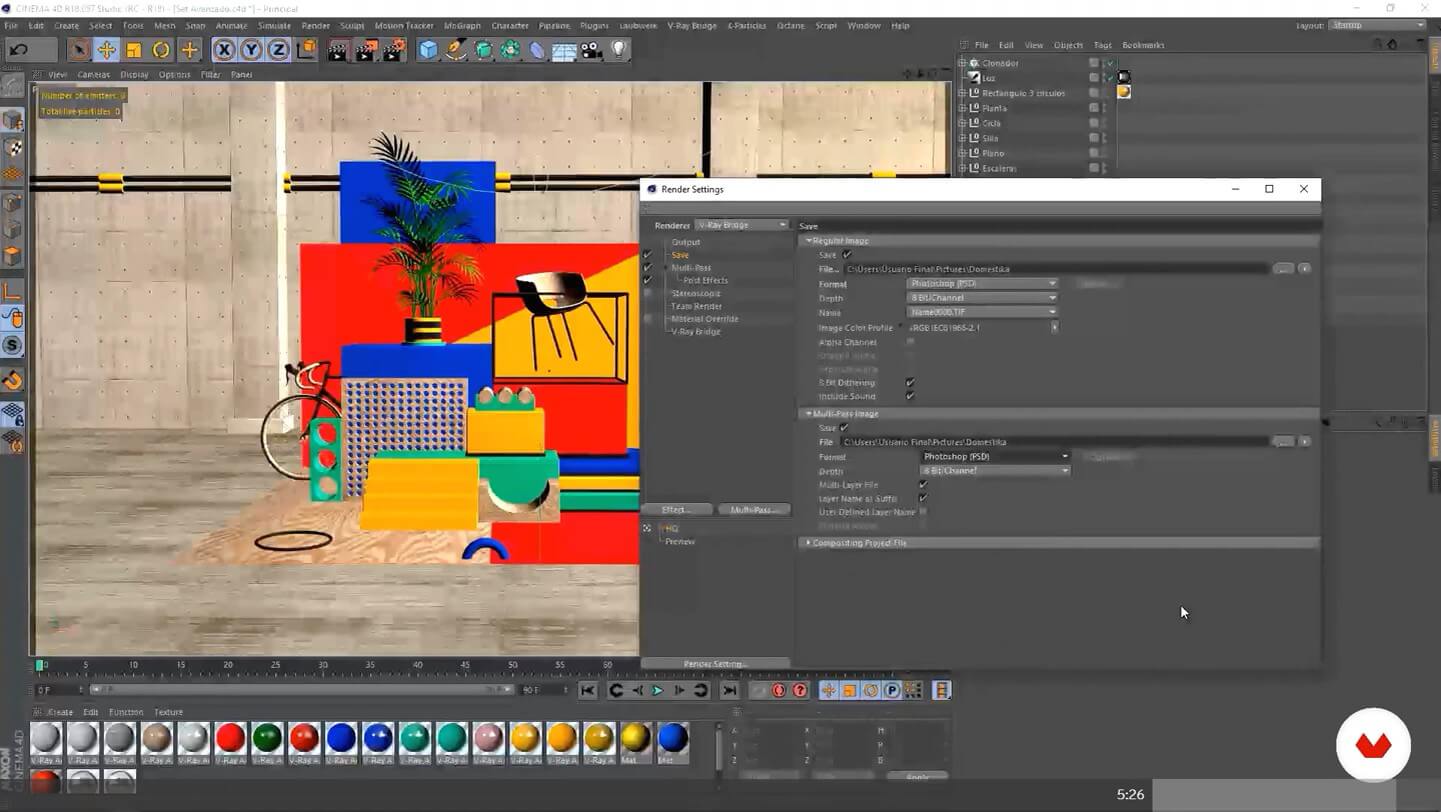Click the Multi-Pass... button

(x=753, y=510)
